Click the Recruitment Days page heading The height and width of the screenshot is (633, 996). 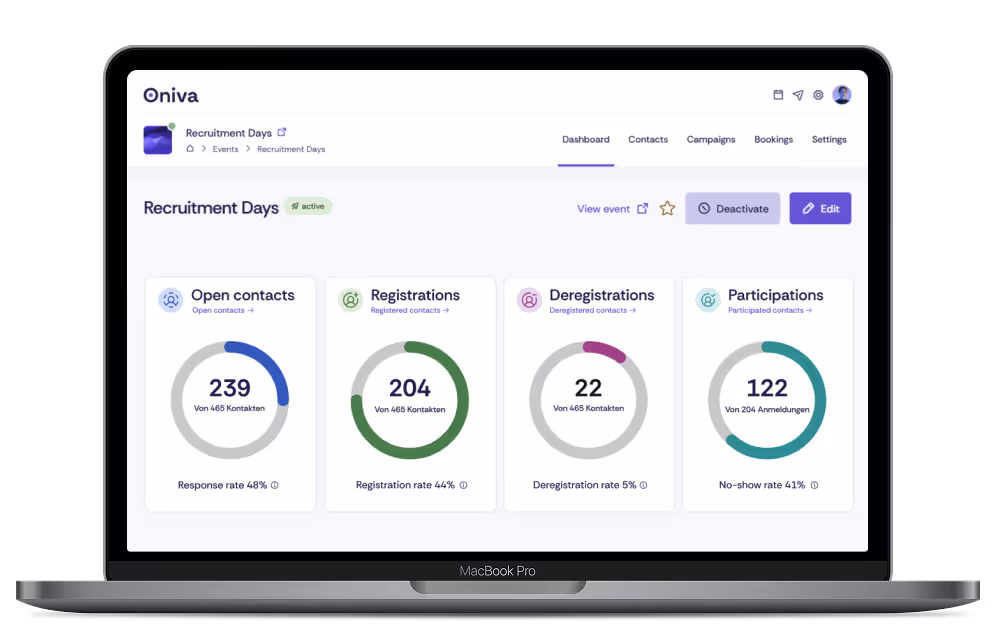[x=211, y=208]
